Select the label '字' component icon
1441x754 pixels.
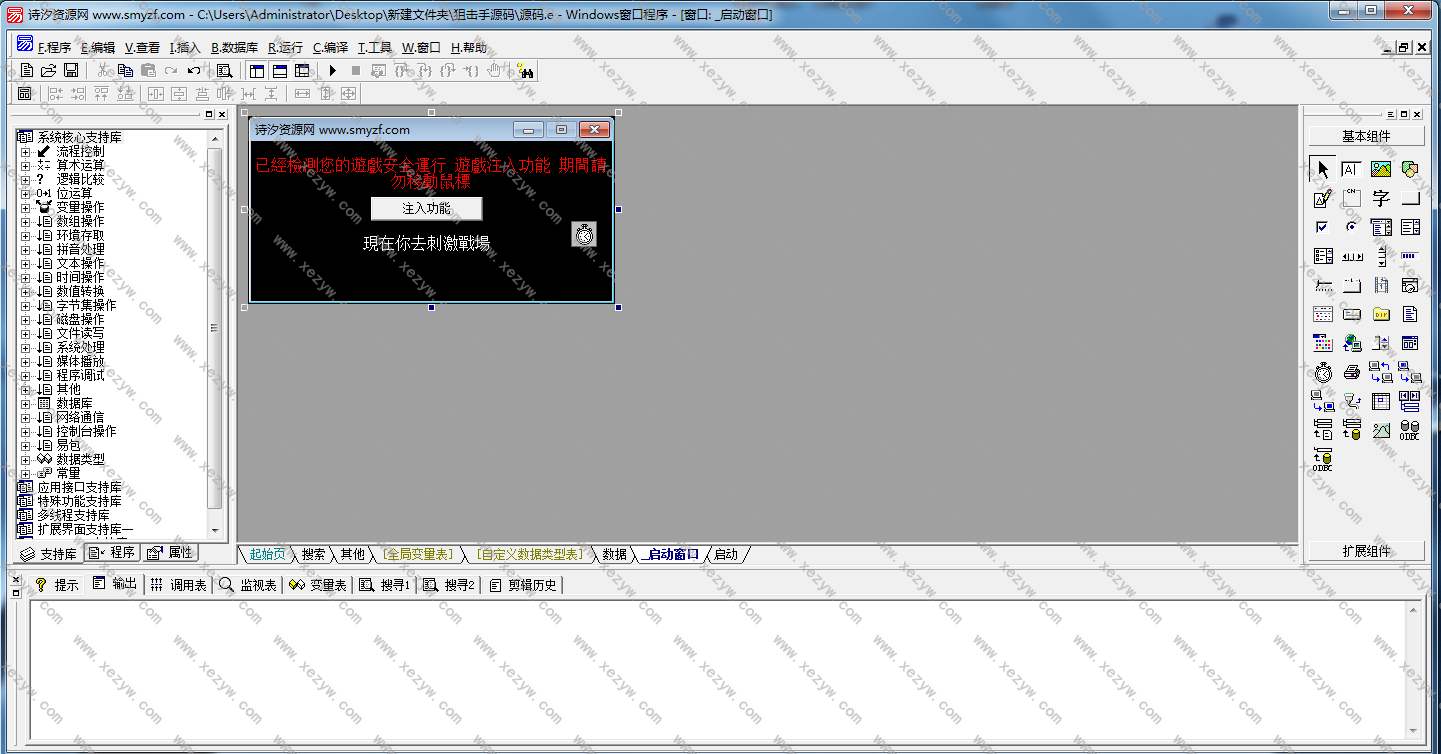coord(1381,199)
